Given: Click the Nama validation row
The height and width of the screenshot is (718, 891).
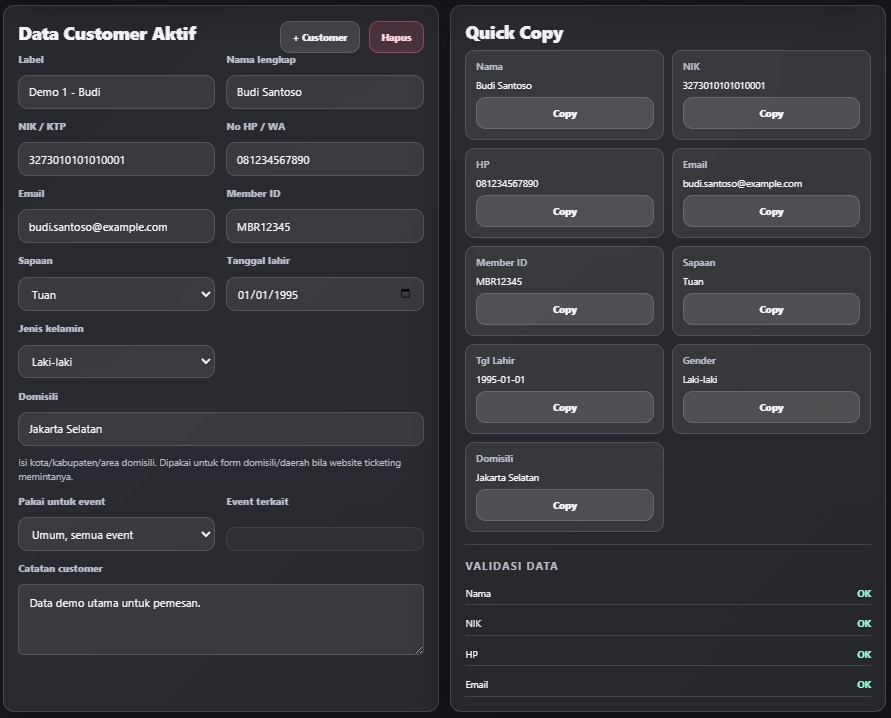Looking at the screenshot, I should tap(668, 593).
